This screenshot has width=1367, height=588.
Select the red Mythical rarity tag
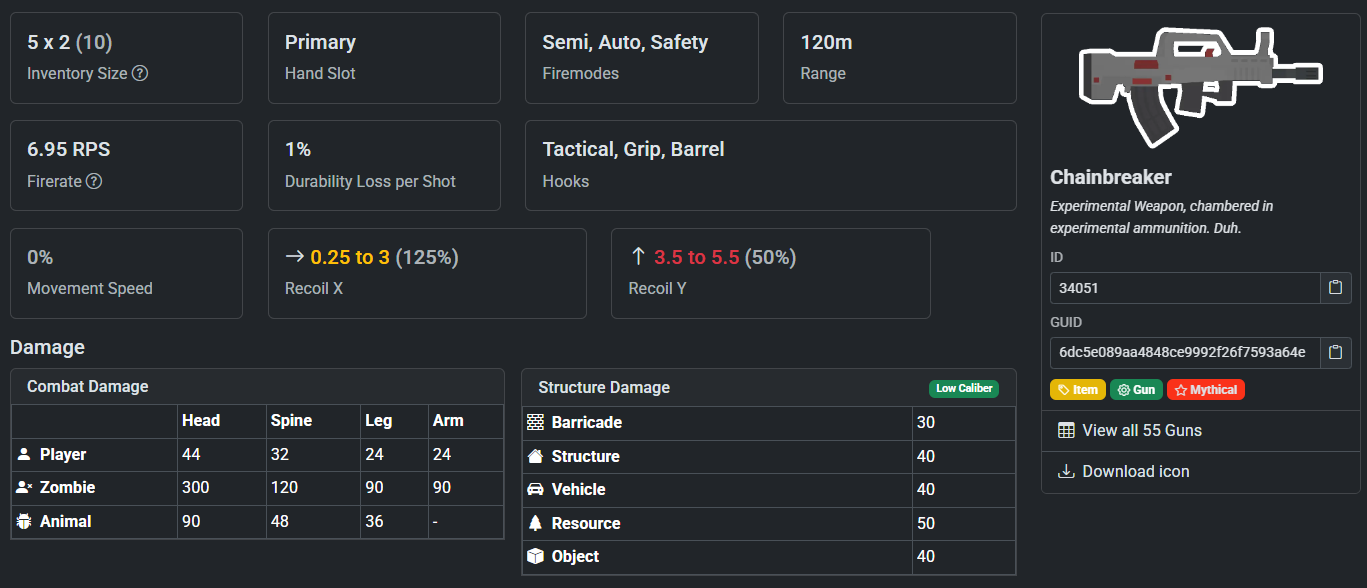(x=1206, y=390)
